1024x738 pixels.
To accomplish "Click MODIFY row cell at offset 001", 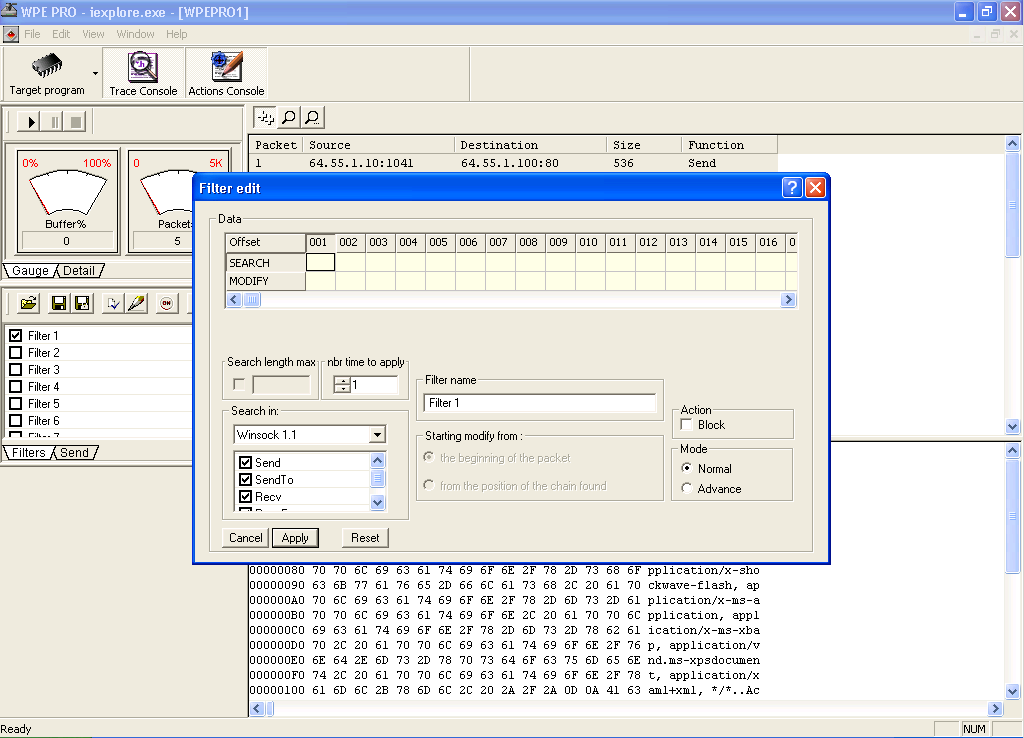I will tap(320, 281).
